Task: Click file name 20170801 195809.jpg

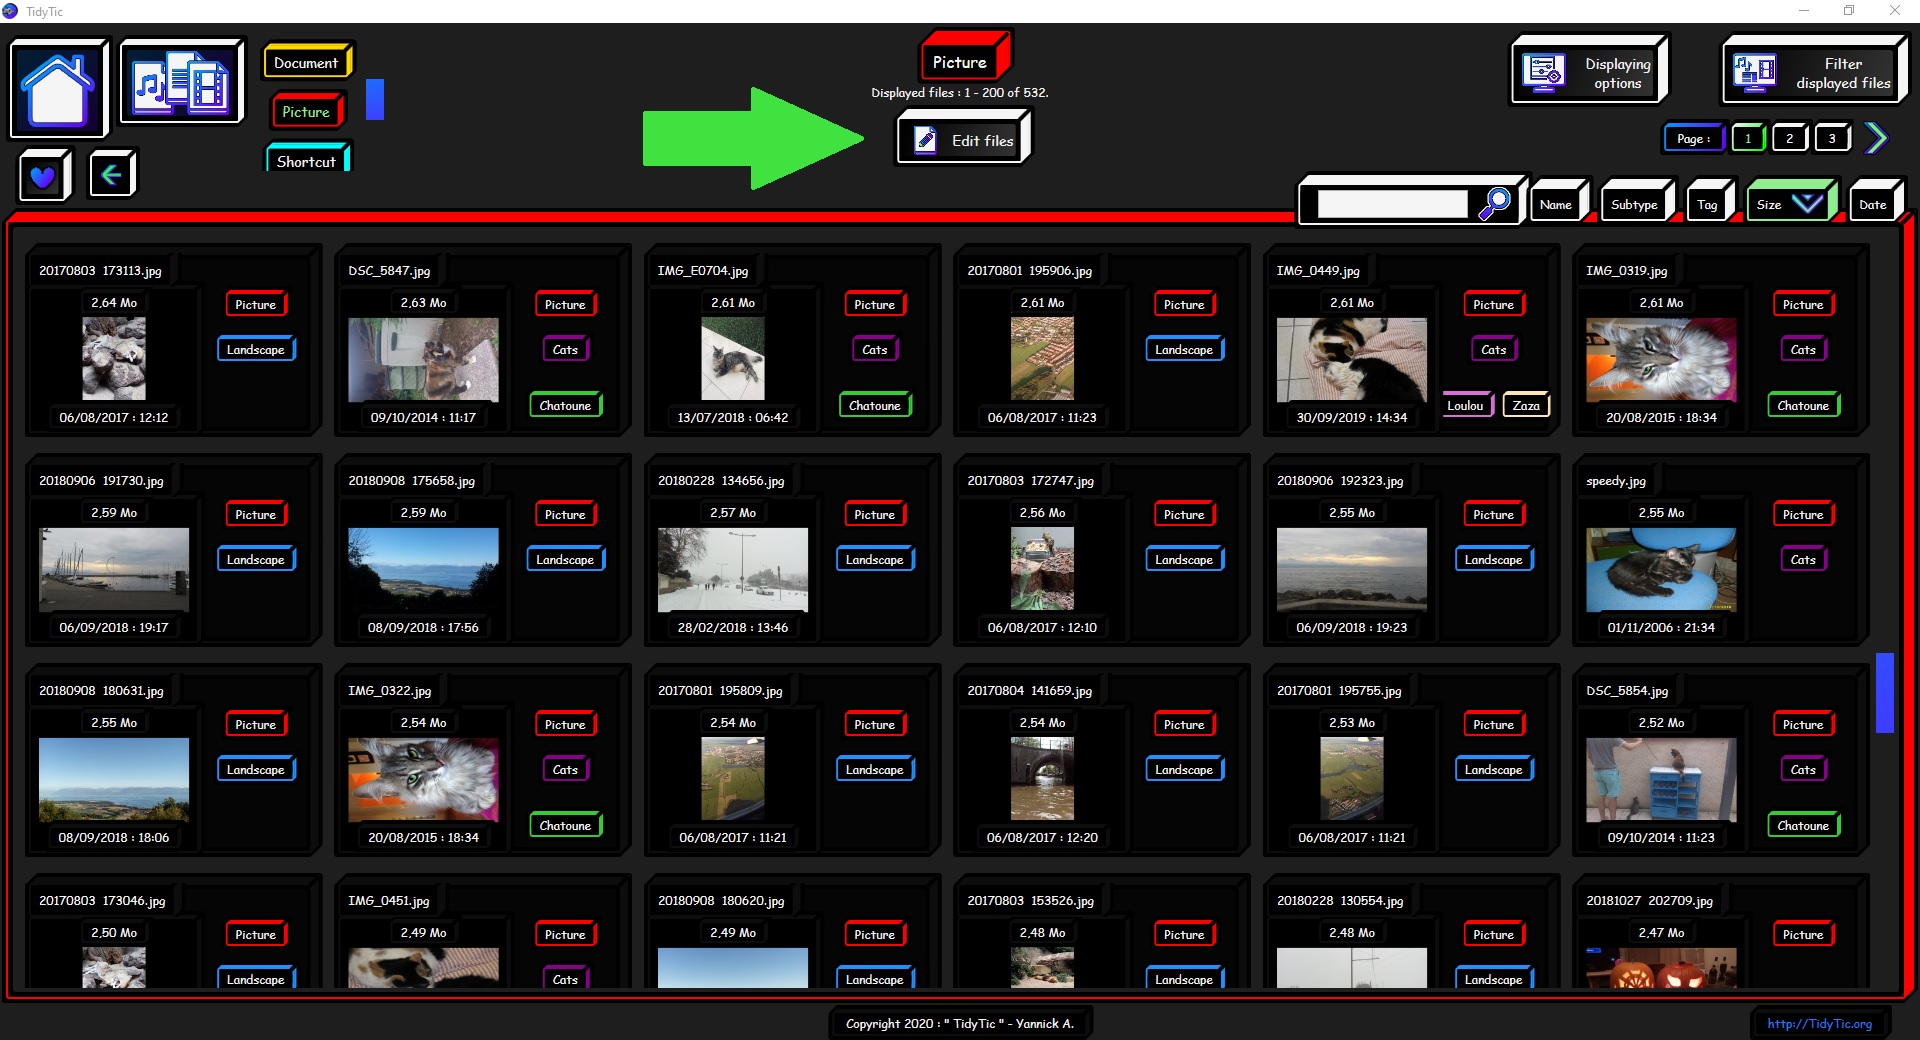Action: pos(720,690)
